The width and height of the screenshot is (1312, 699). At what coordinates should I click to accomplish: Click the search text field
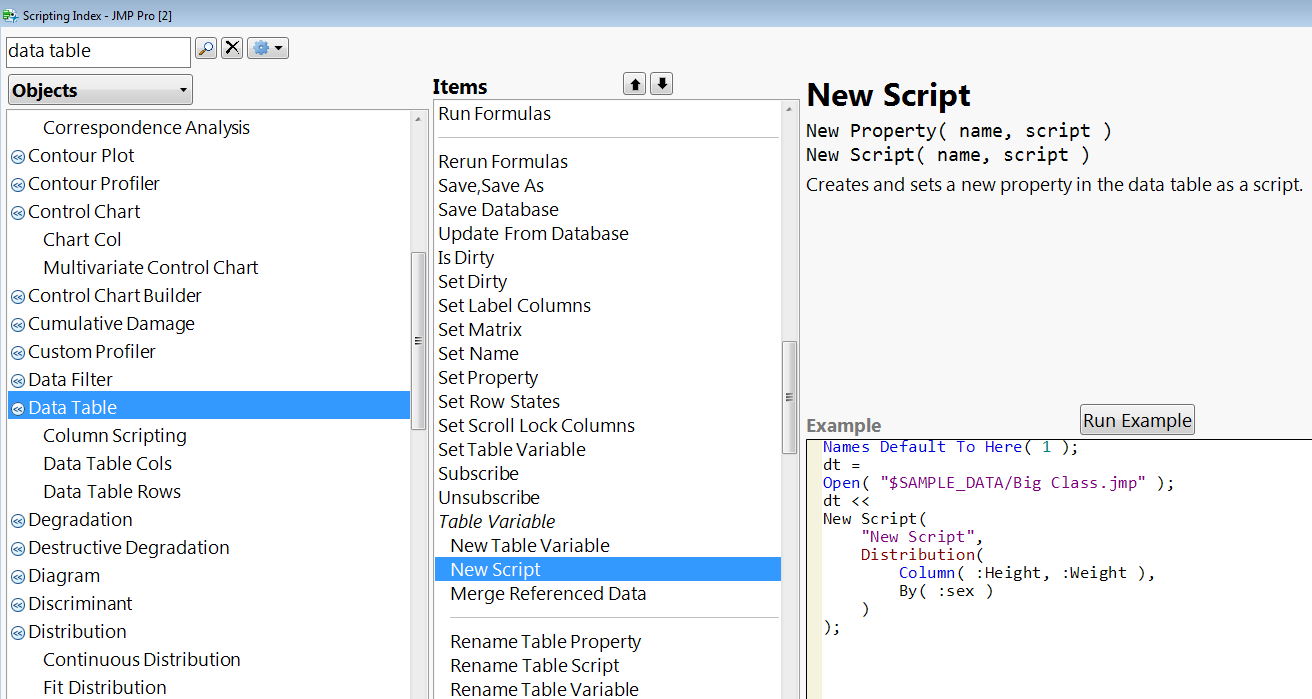tap(97, 51)
